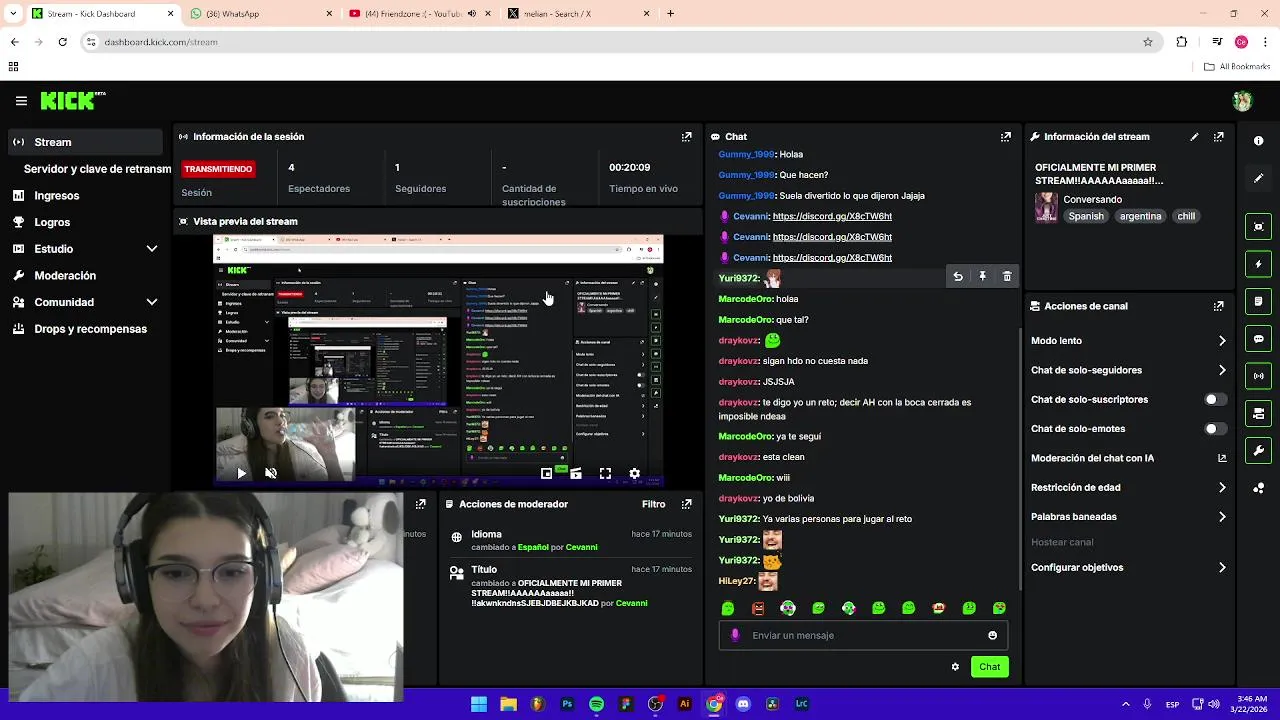1280x720 pixels.
Task: Click the argentina stream tag
Action: [1140, 216]
